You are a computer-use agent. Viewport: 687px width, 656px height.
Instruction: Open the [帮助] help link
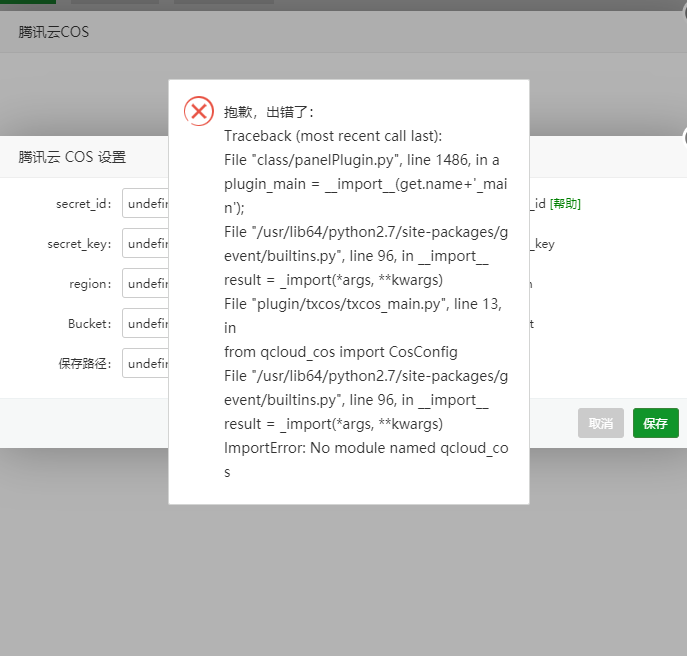tap(565, 204)
